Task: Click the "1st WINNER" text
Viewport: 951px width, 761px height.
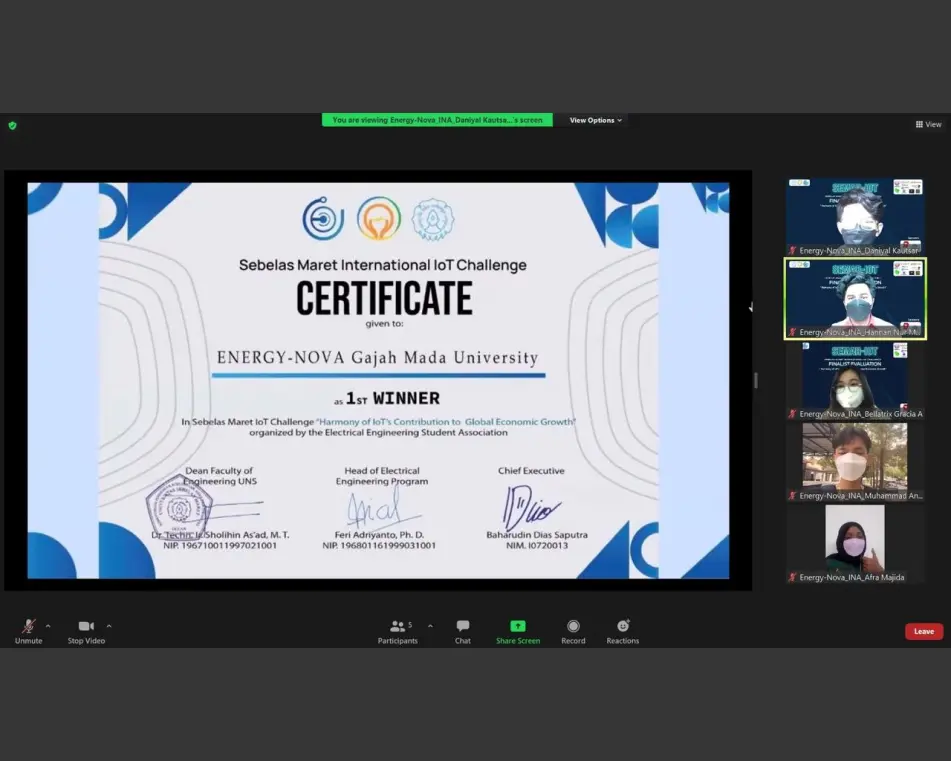Action: (393, 398)
